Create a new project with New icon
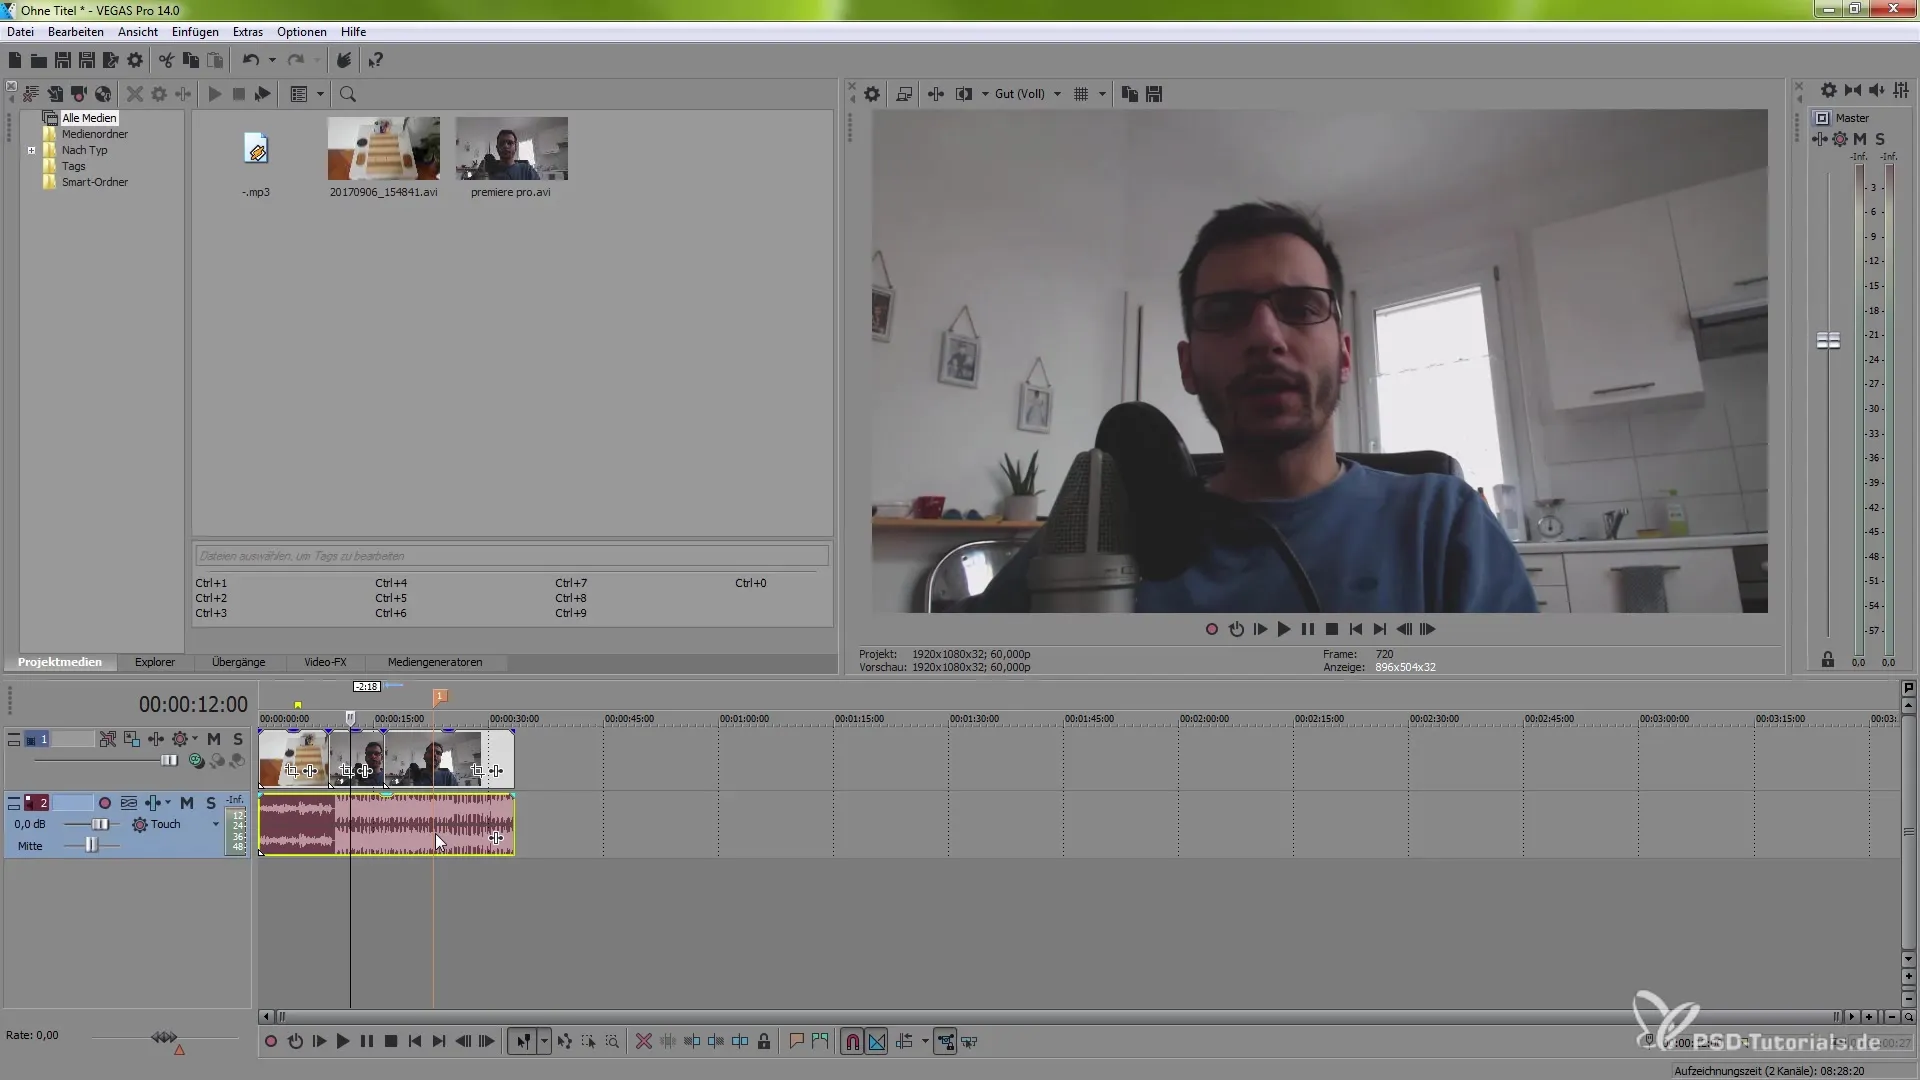Viewport: 1920px width, 1080px height. coord(15,61)
